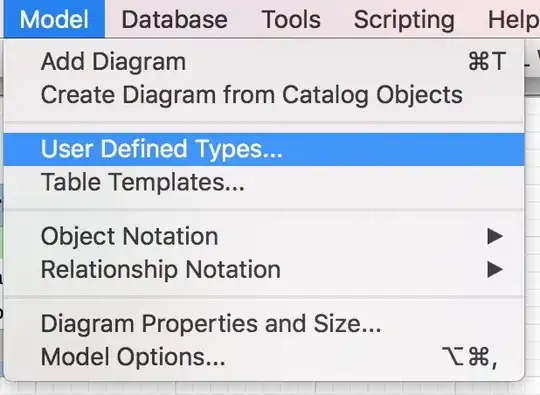Screen dimensions: 540x395
Task: Open the Scripting menu
Action: [404, 19]
